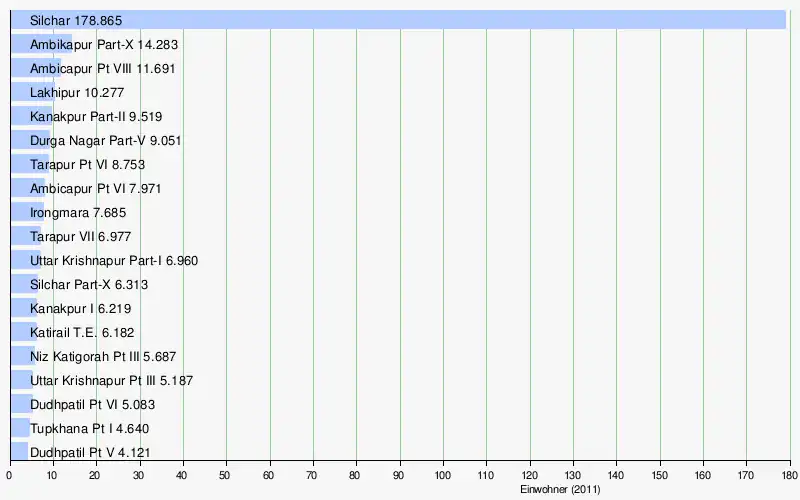Select the Uttar Krishnapur Pt III 5.187 label

(112, 380)
